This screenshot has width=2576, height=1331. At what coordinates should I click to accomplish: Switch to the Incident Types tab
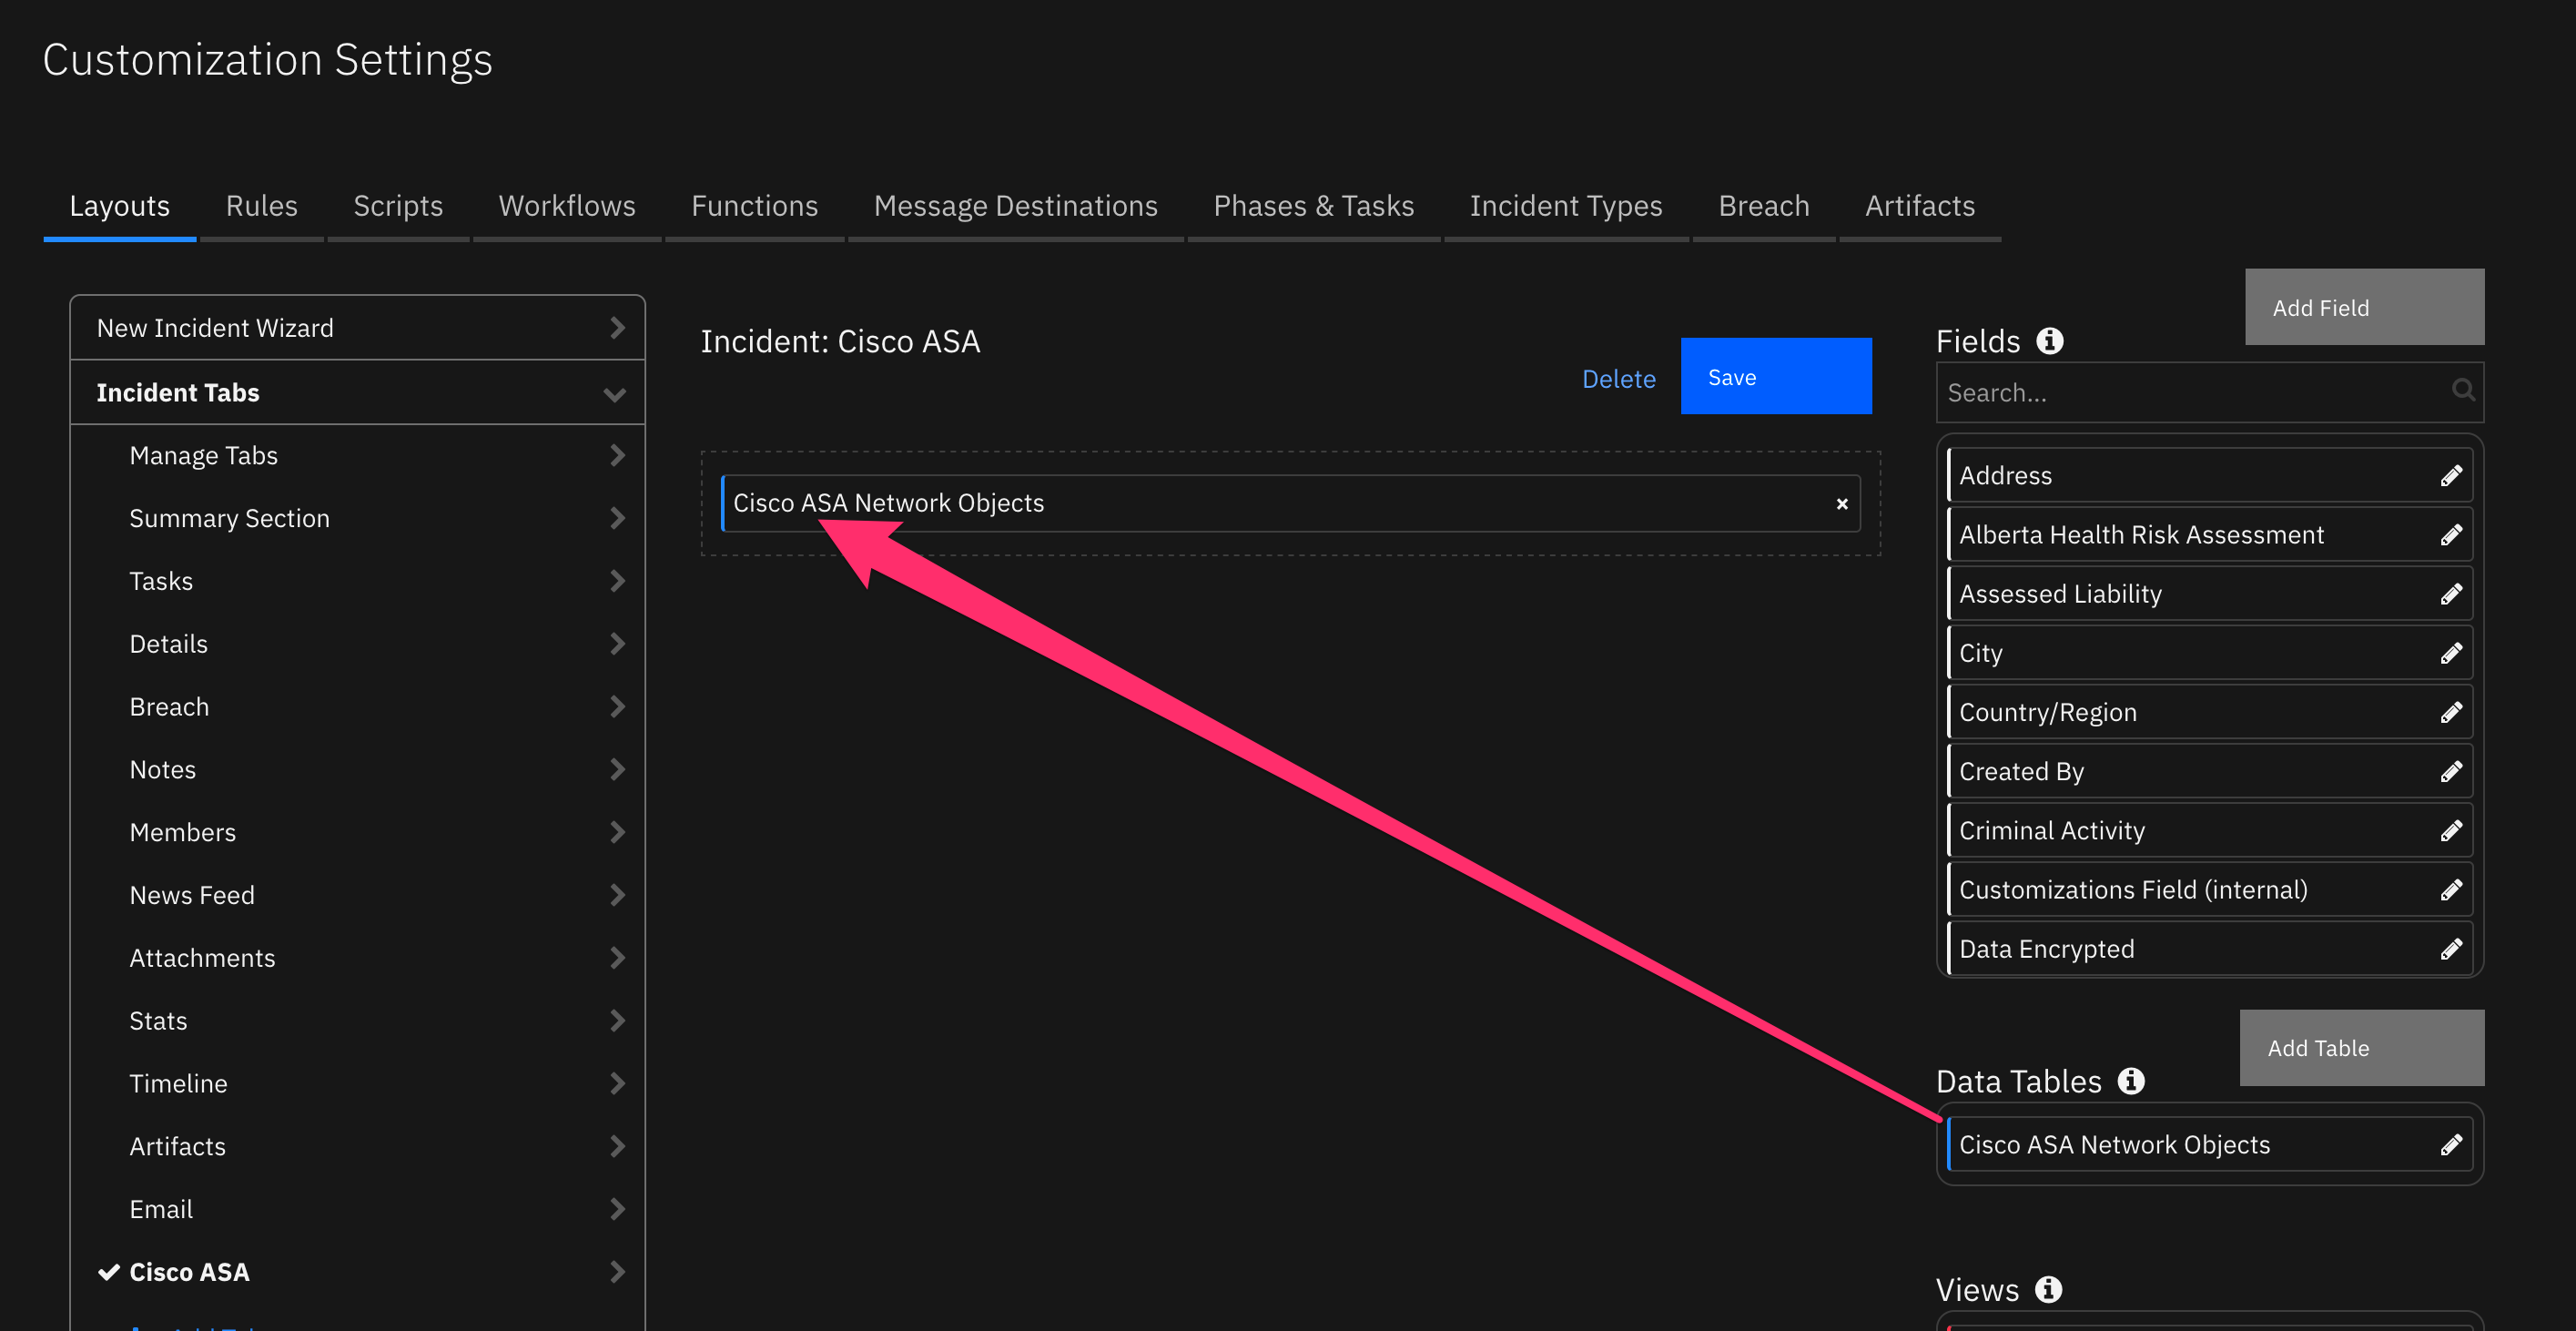[1566, 206]
